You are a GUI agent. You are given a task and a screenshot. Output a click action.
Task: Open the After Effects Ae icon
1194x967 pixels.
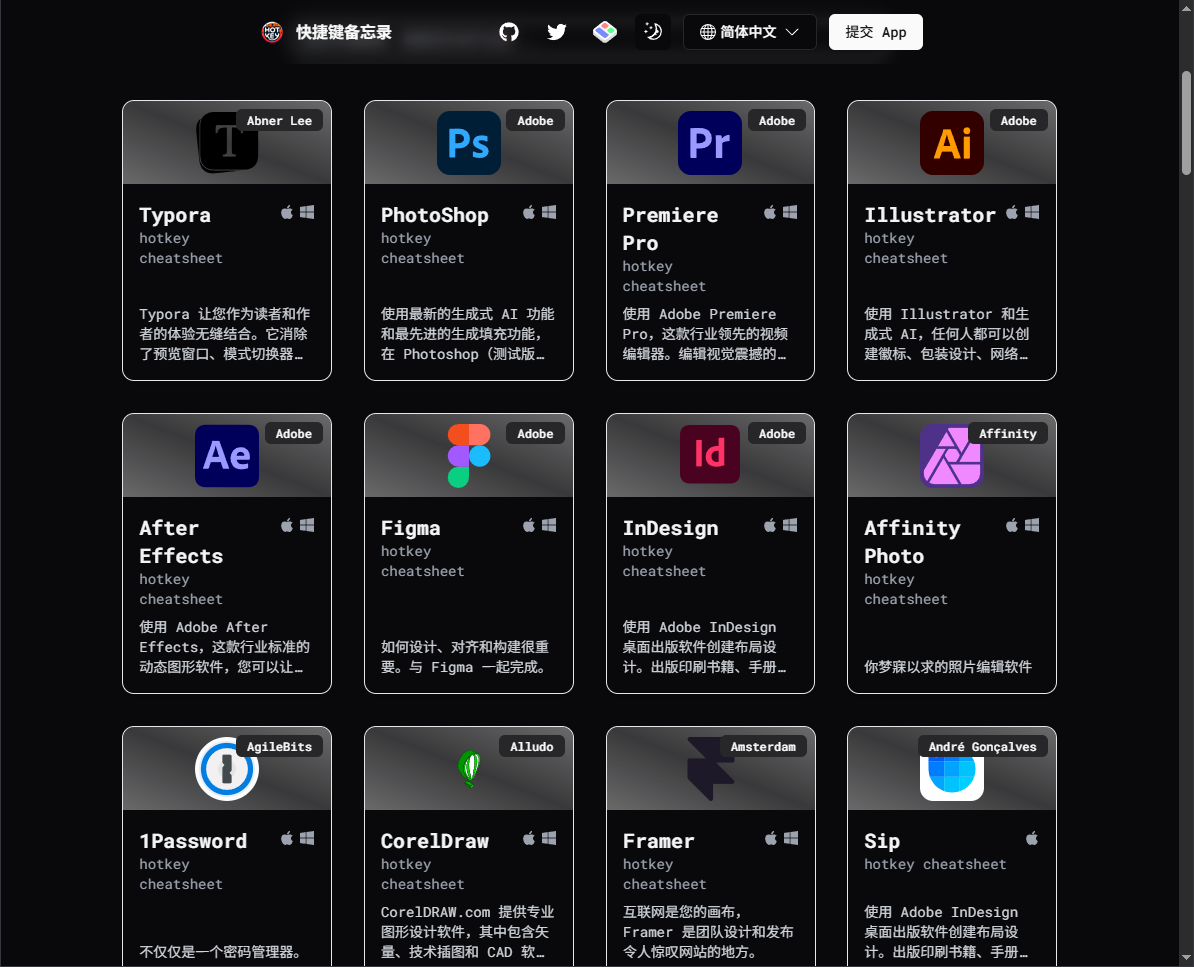pyautogui.click(x=227, y=455)
